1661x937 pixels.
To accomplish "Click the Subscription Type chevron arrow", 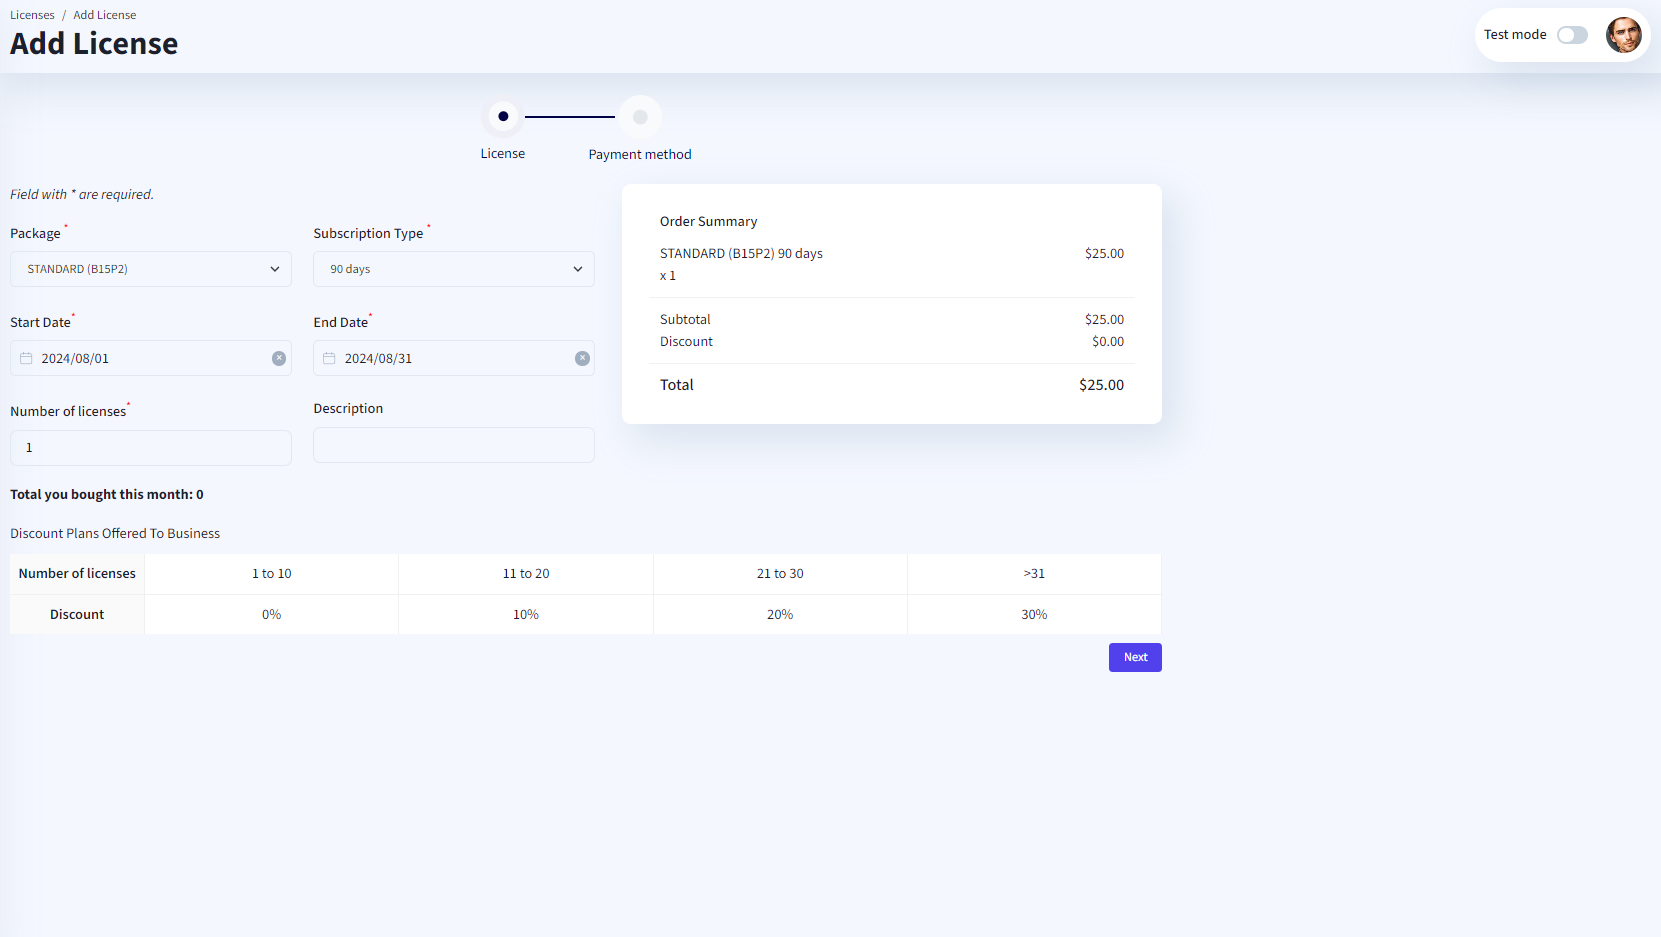I will tap(578, 269).
